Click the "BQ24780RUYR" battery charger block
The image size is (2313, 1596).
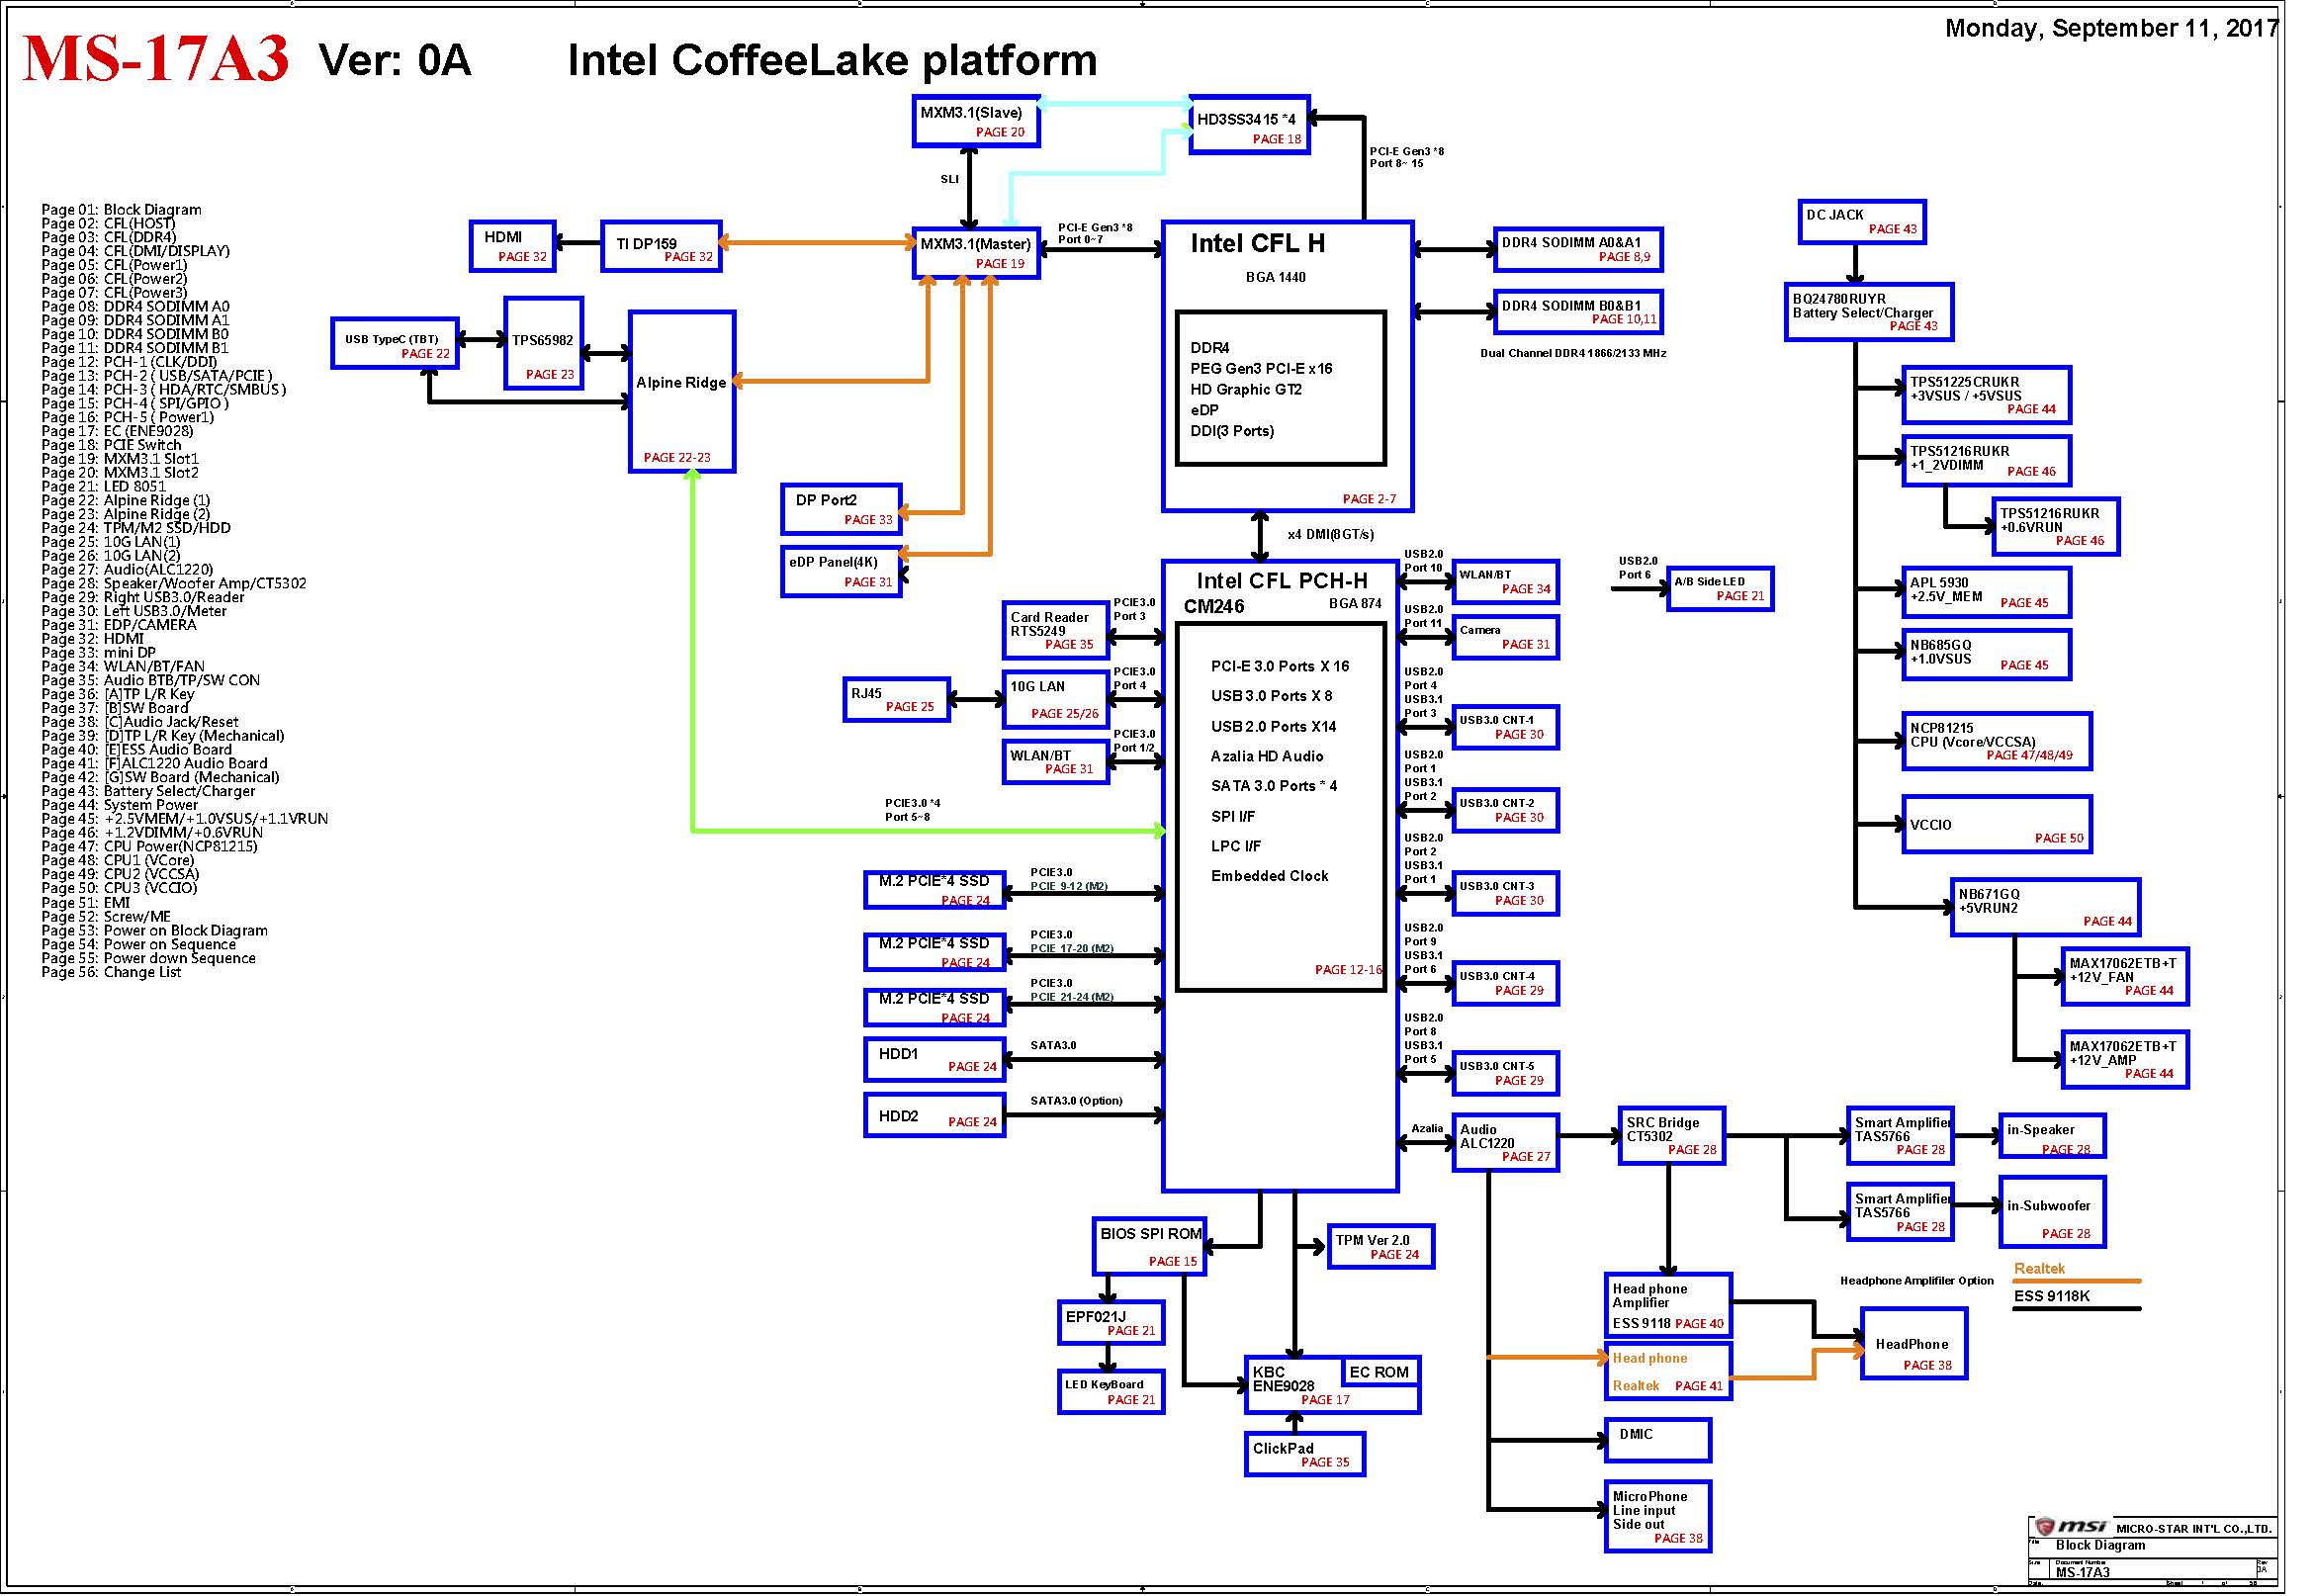click(1869, 312)
